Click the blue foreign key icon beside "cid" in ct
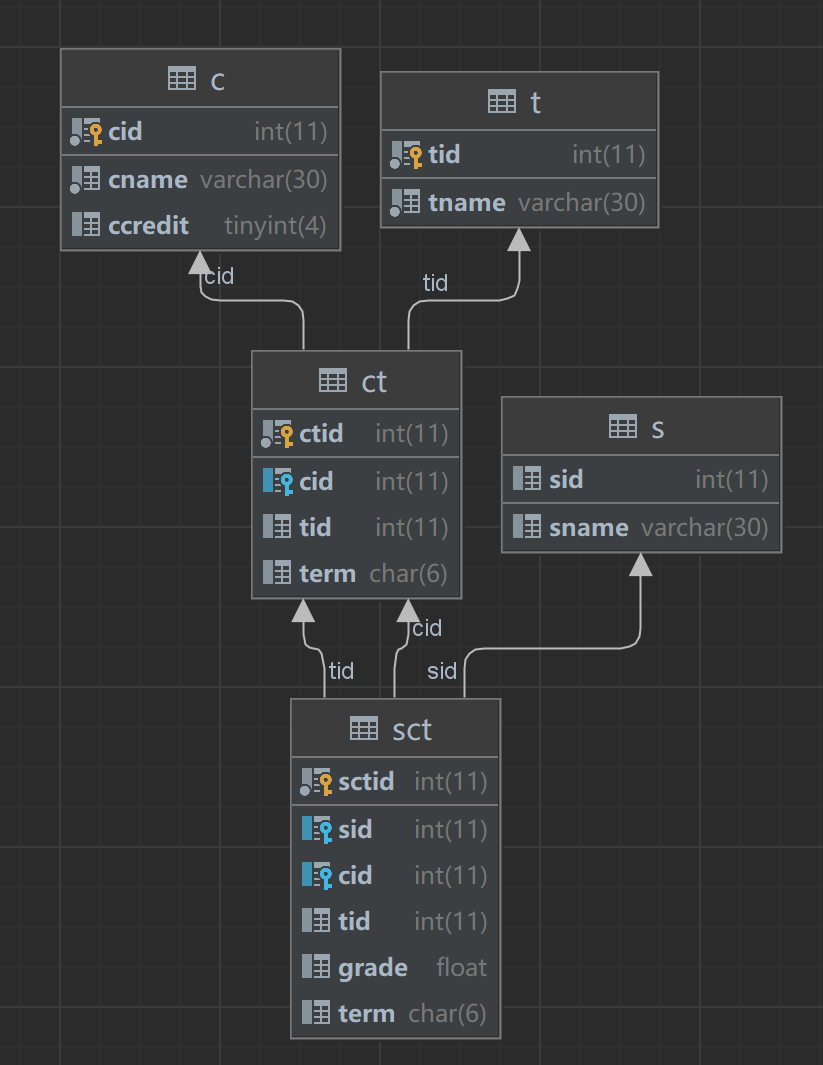Image resolution: width=823 pixels, height=1065 pixels. coord(285,481)
